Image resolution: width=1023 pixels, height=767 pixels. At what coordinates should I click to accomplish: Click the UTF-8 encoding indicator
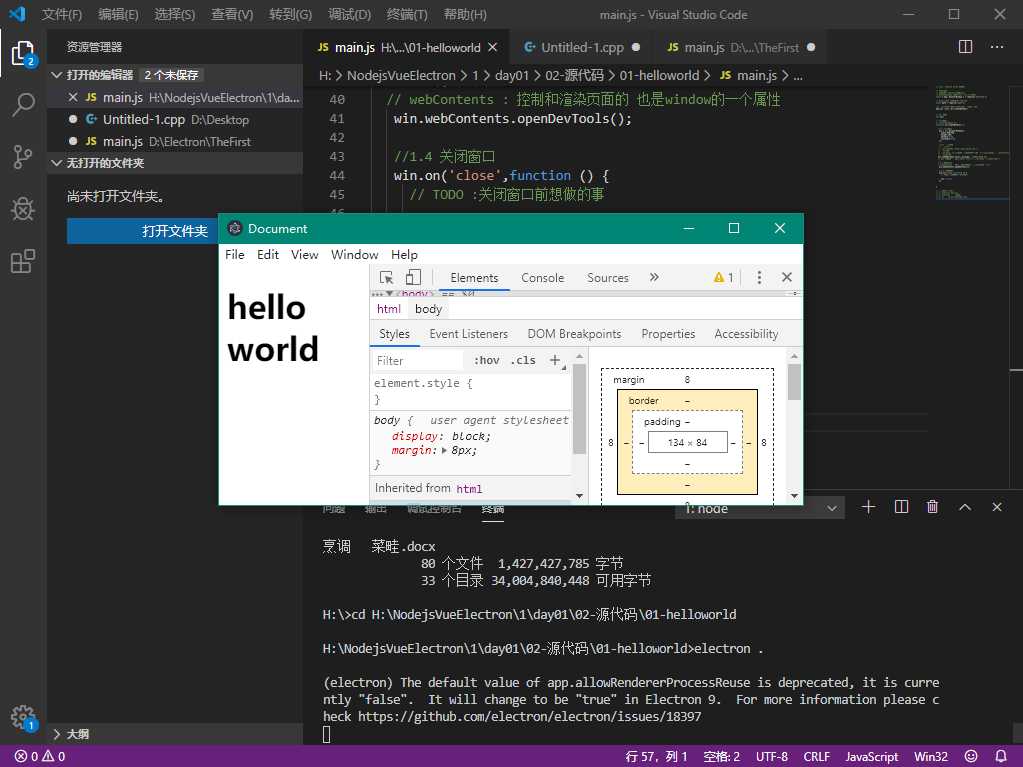pyautogui.click(x=772, y=757)
